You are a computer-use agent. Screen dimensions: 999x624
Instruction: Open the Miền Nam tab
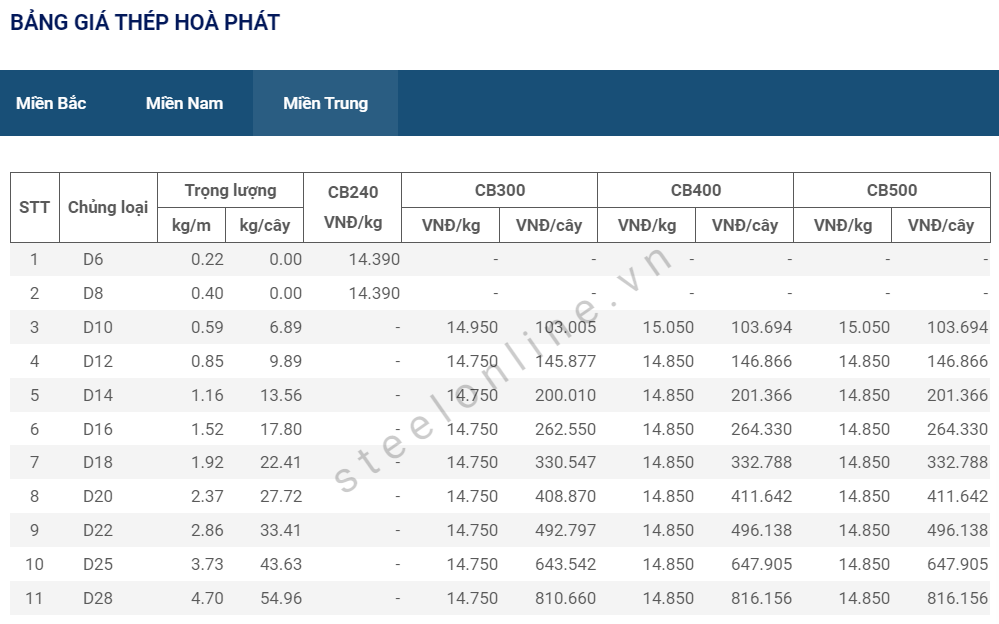(x=184, y=103)
